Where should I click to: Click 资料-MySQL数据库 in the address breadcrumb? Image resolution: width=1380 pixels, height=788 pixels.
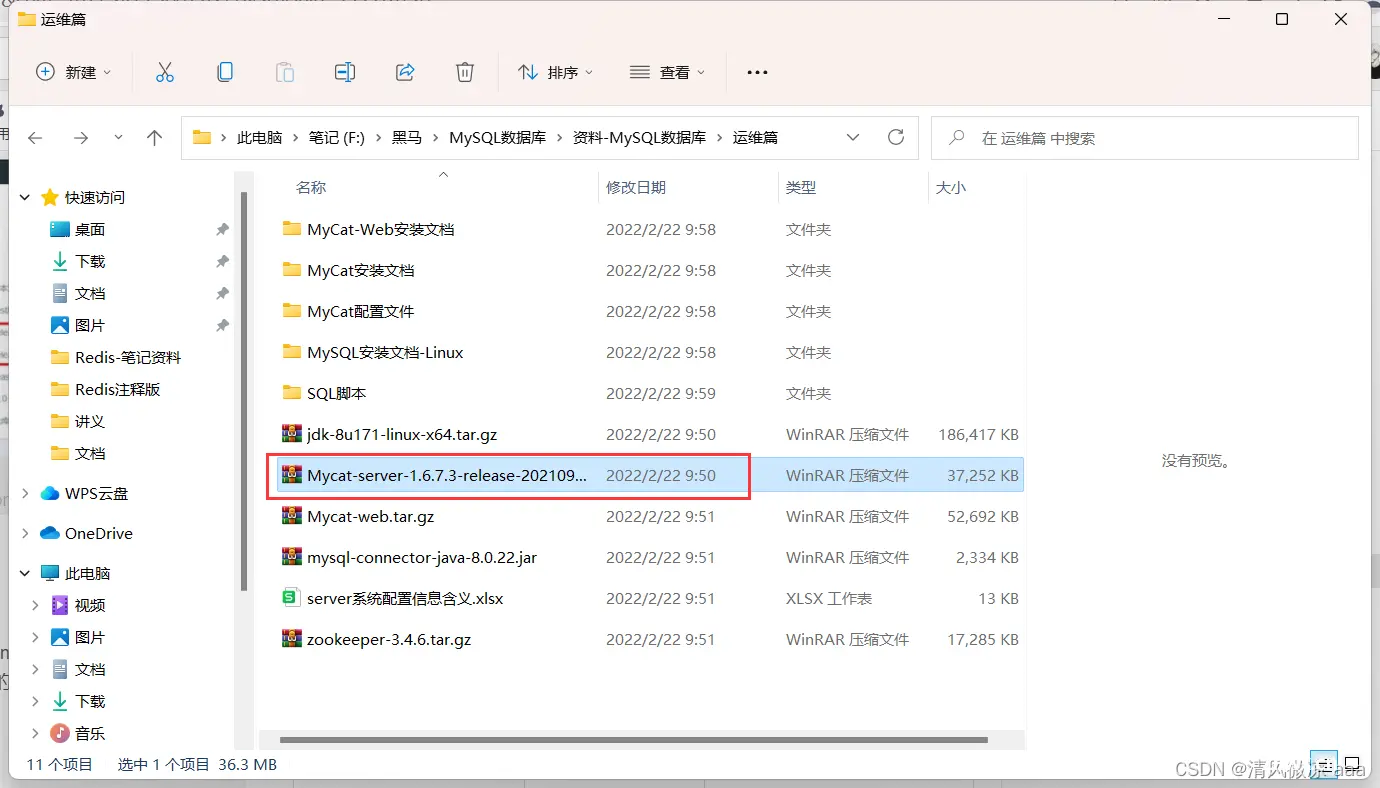coord(639,138)
